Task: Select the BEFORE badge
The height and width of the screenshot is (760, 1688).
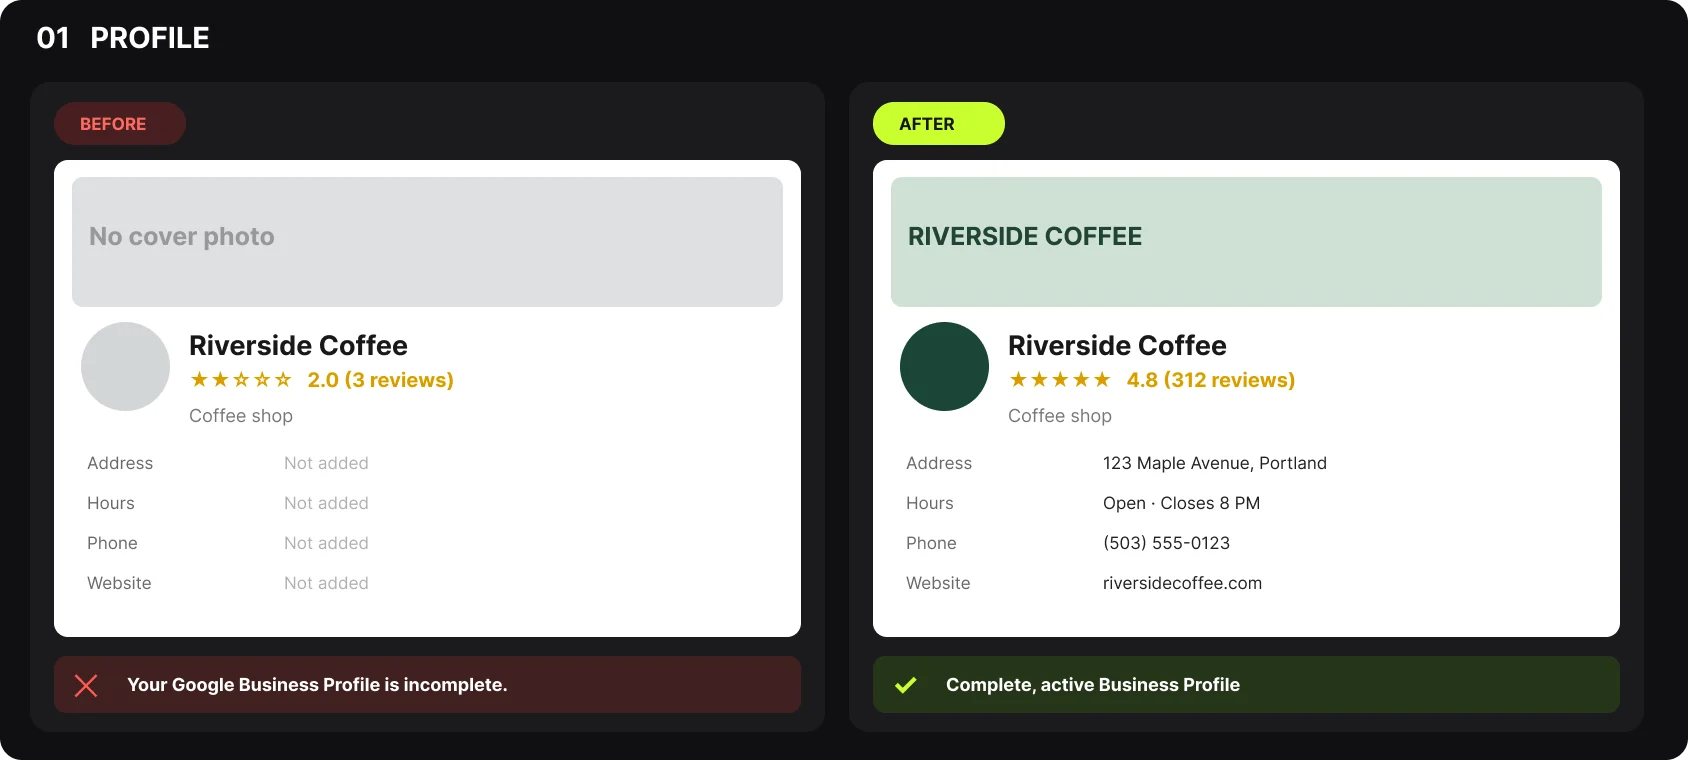Action: 120,124
